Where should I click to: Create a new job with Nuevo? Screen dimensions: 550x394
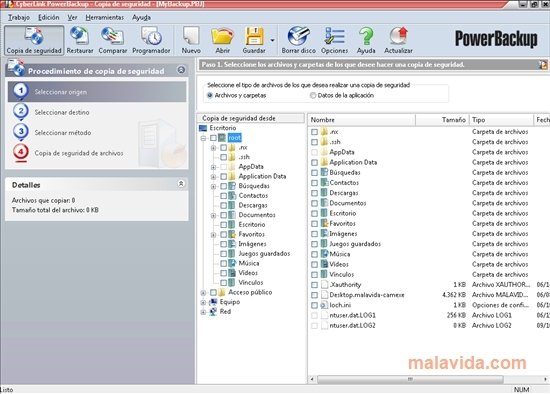tap(191, 40)
